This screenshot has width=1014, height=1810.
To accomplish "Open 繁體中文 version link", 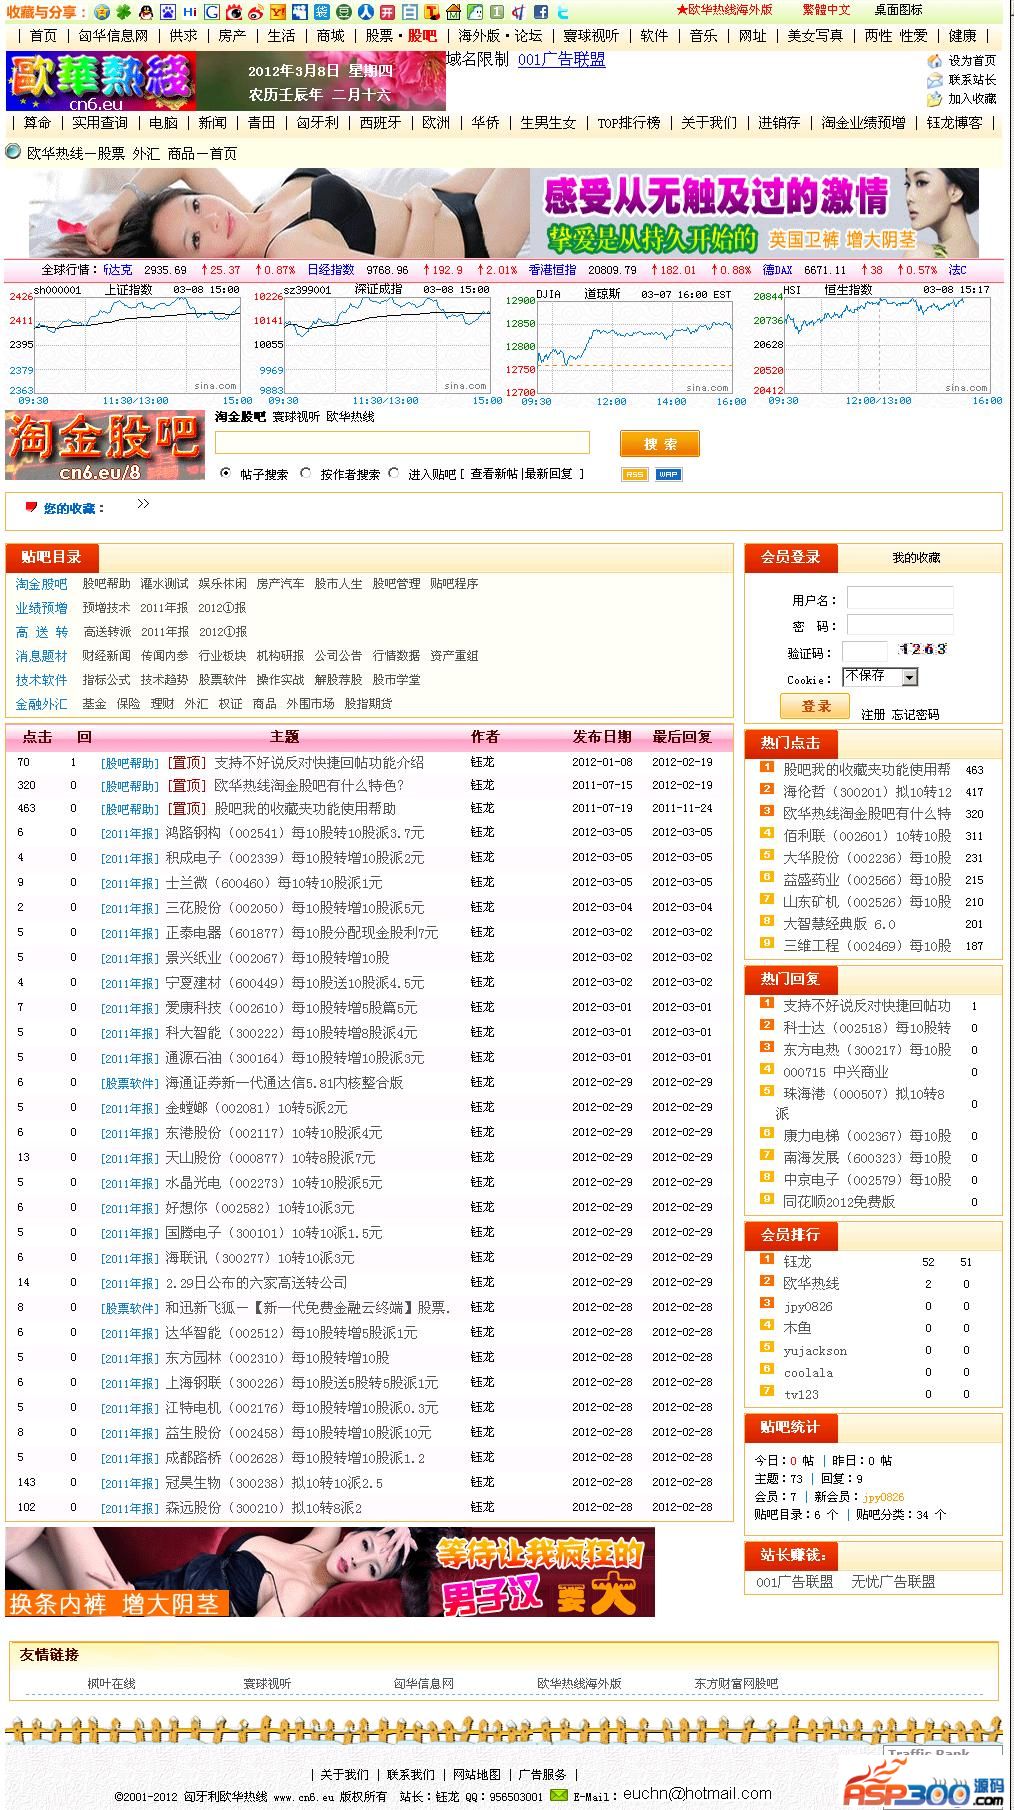I will pos(826,10).
